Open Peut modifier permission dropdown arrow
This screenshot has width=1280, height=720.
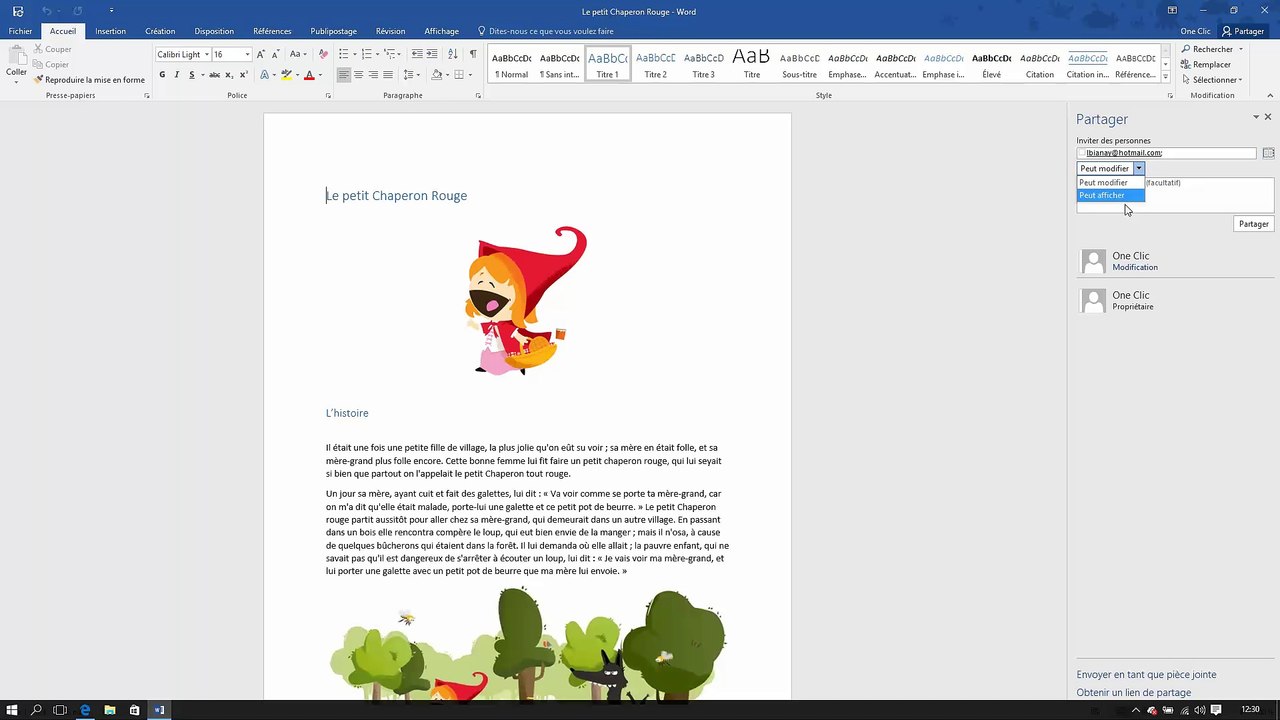coord(1138,168)
